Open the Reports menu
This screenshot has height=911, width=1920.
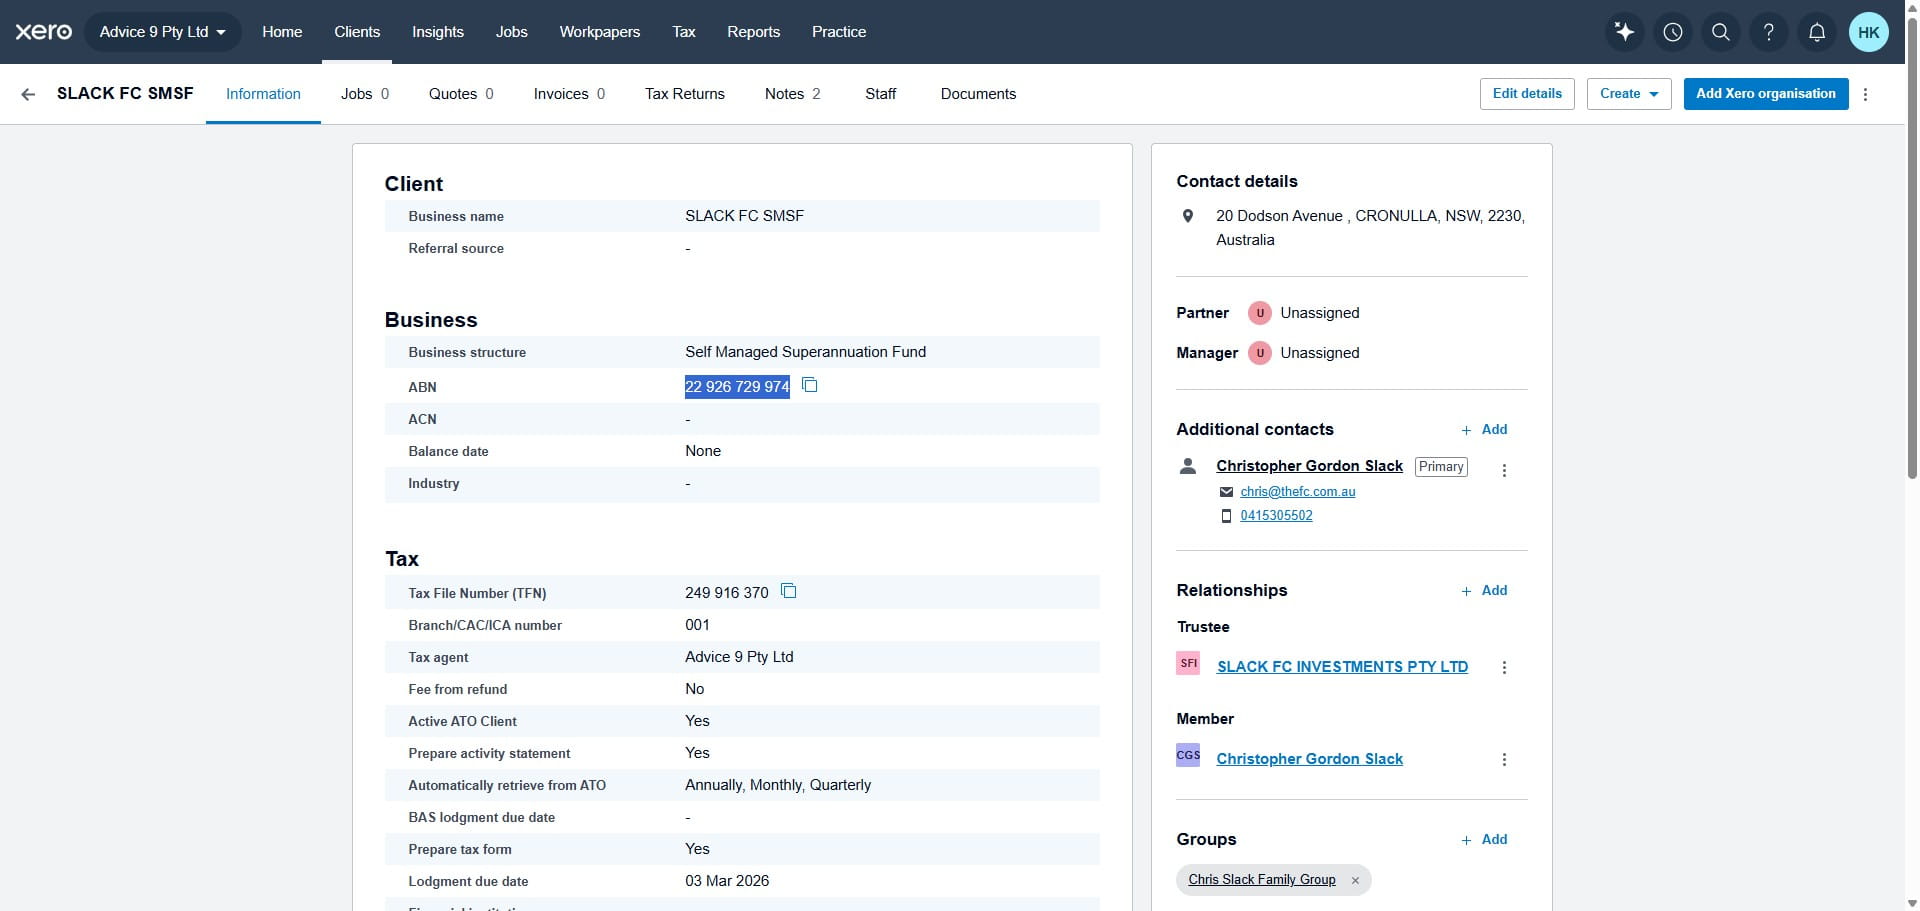[x=753, y=32]
